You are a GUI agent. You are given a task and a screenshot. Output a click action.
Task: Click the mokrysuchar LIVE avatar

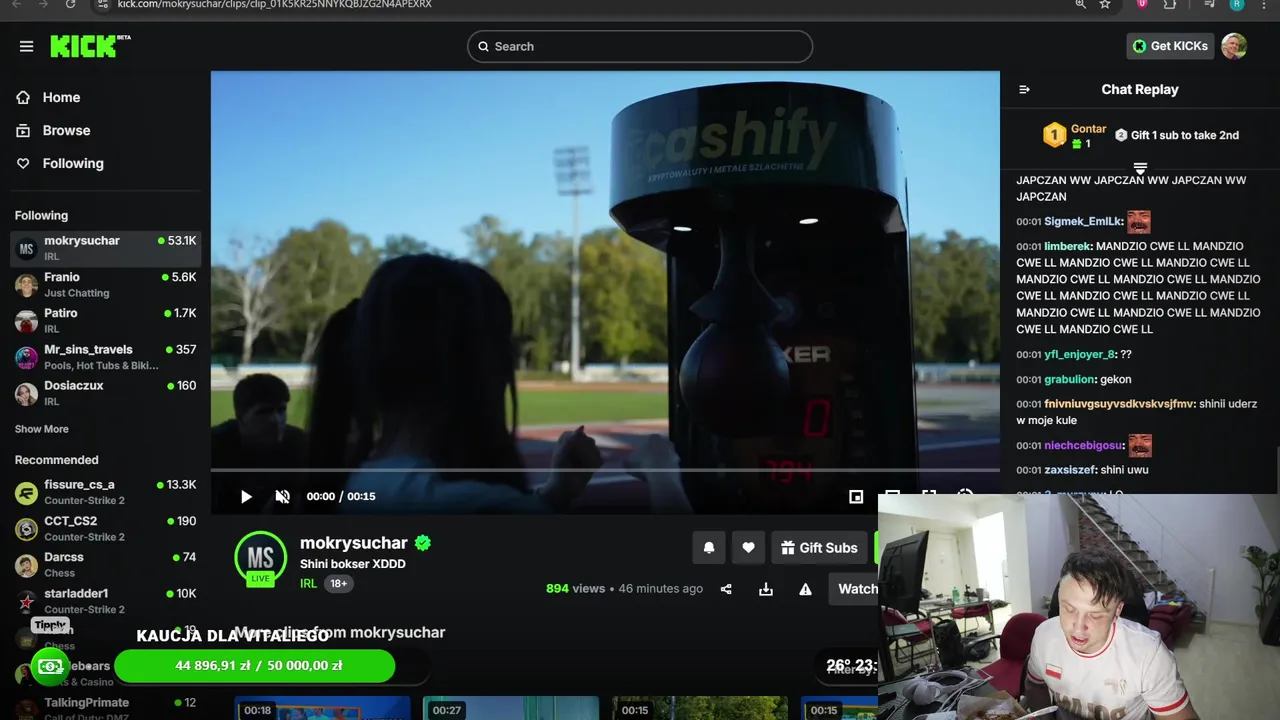click(x=260, y=557)
